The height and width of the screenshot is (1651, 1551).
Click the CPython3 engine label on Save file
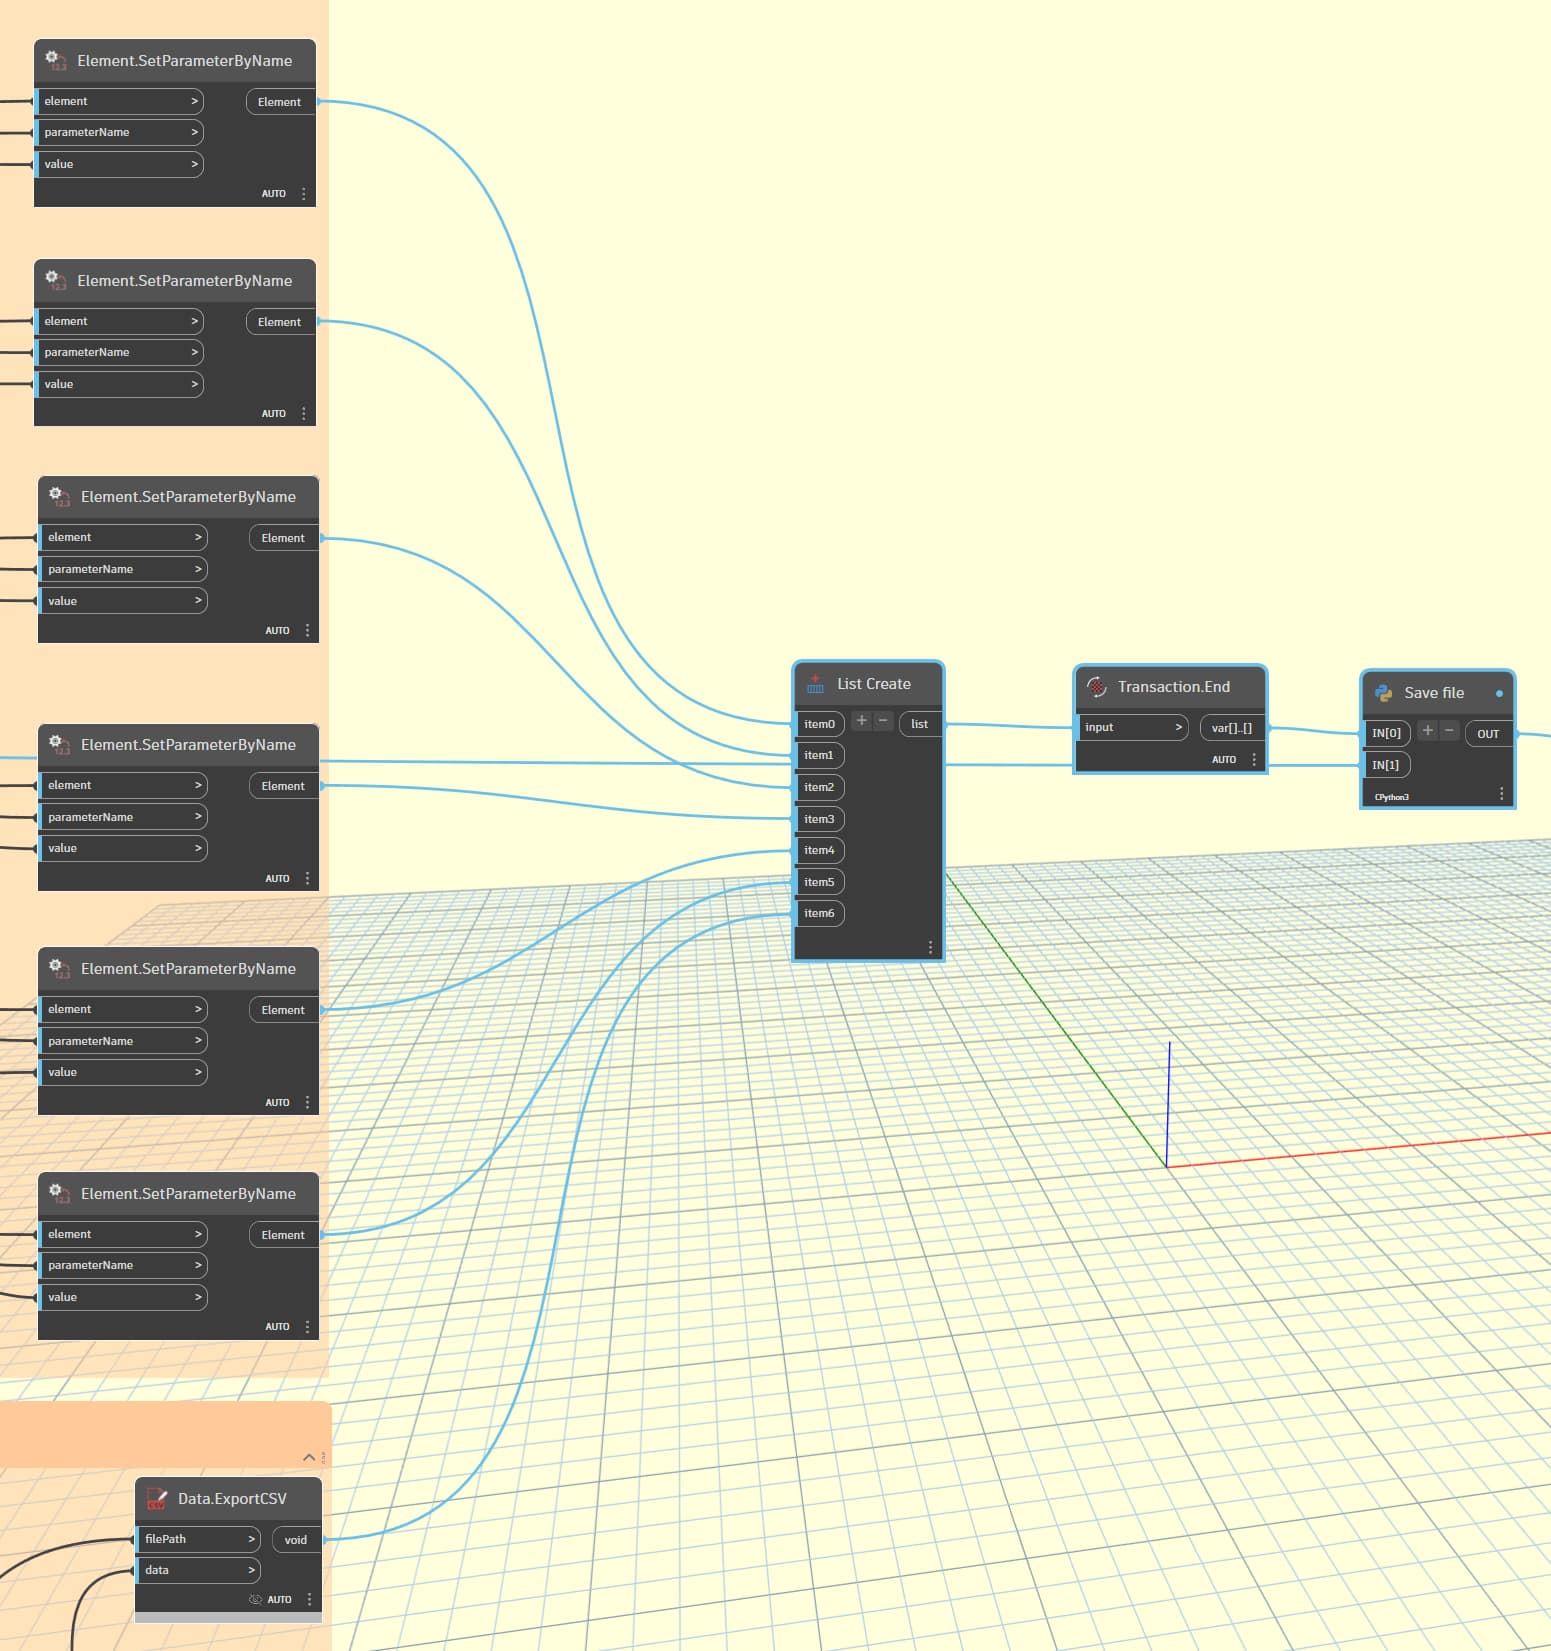pyautogui.click(x=1391, y=797)
